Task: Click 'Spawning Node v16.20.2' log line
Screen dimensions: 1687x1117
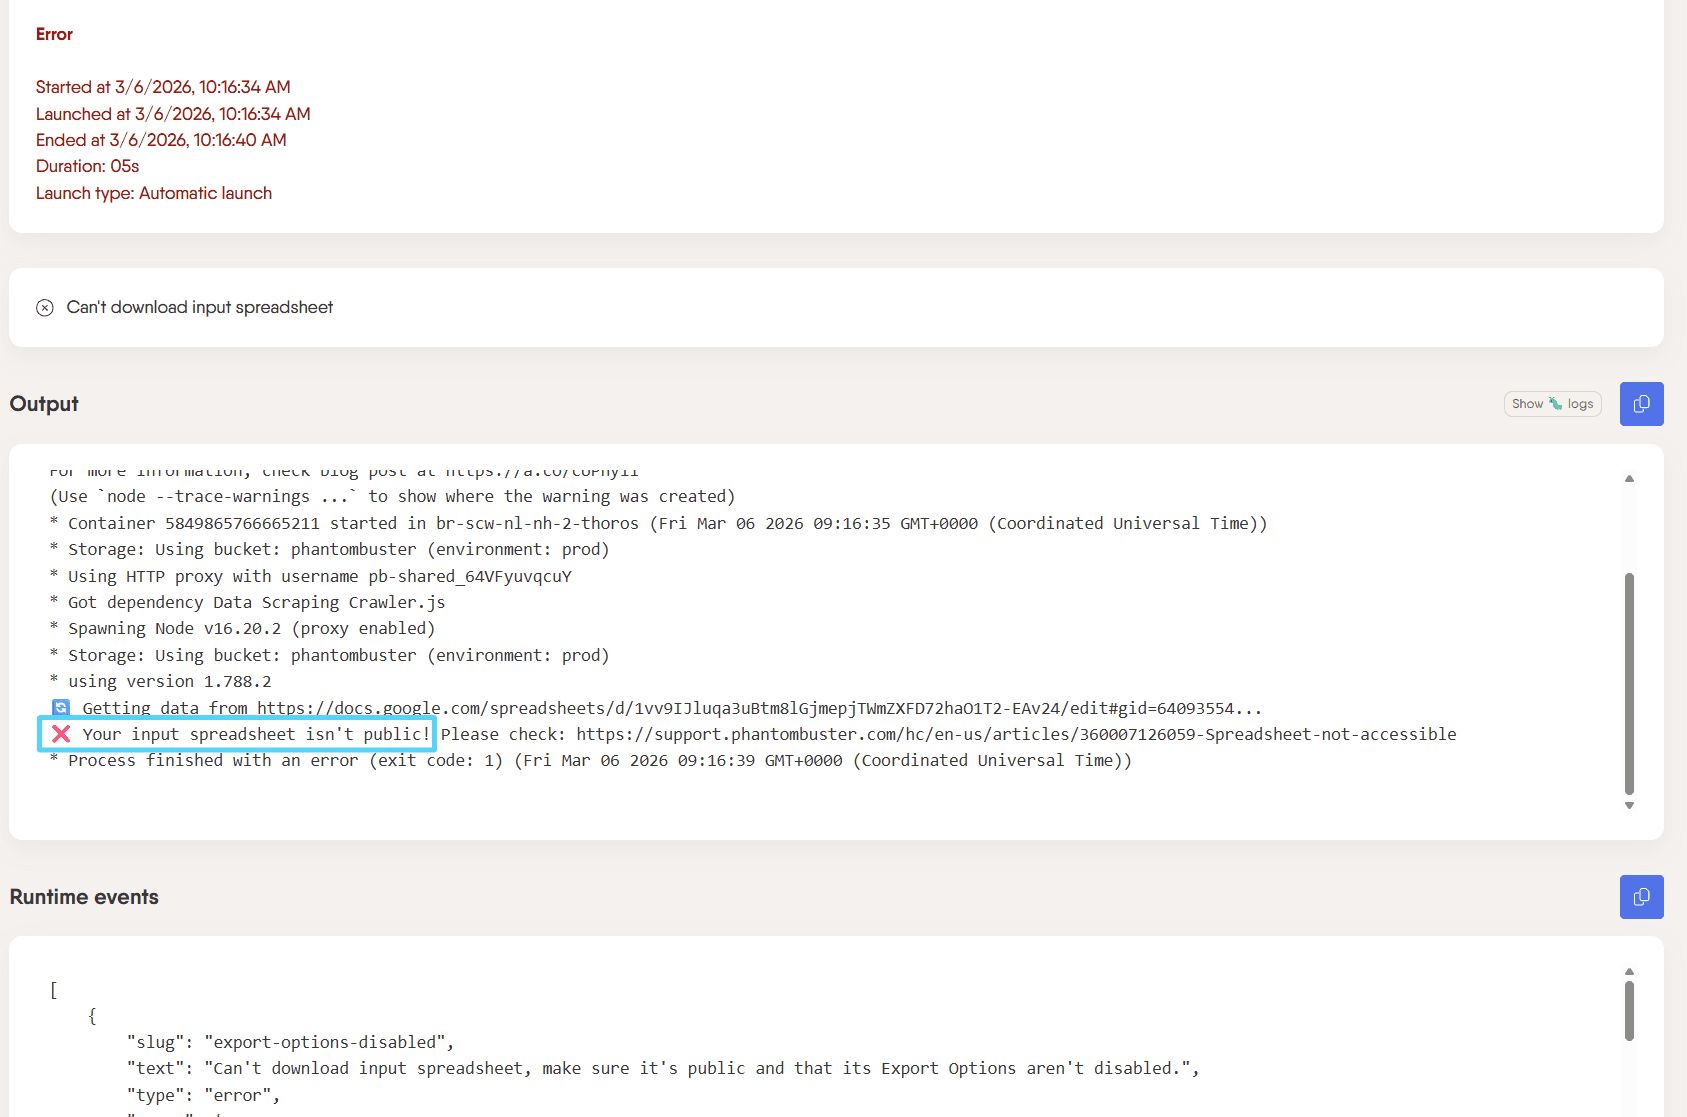Action: pyautogui.click(x=242, y=628)
